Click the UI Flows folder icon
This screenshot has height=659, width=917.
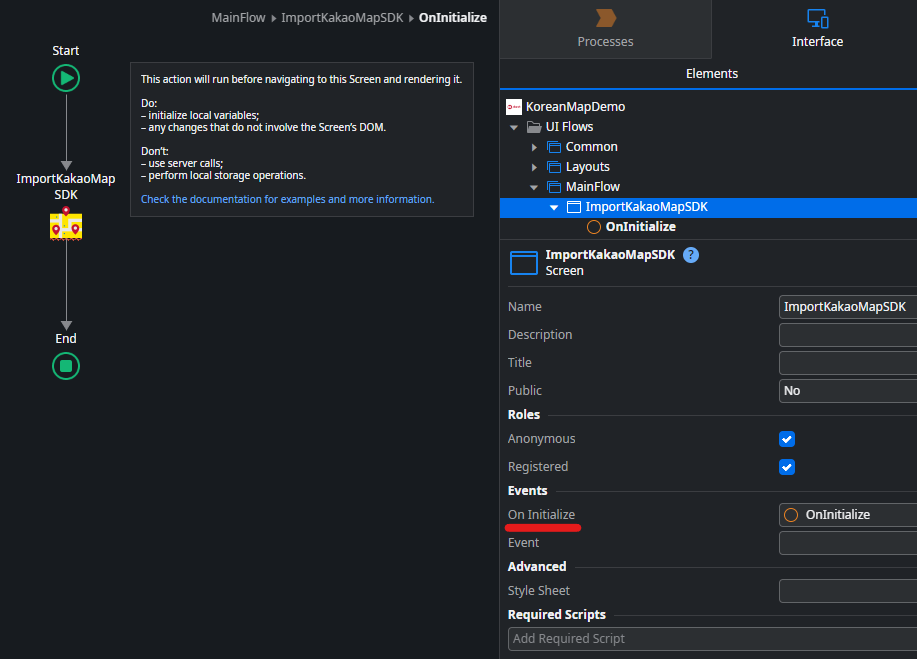pos(533,127)
